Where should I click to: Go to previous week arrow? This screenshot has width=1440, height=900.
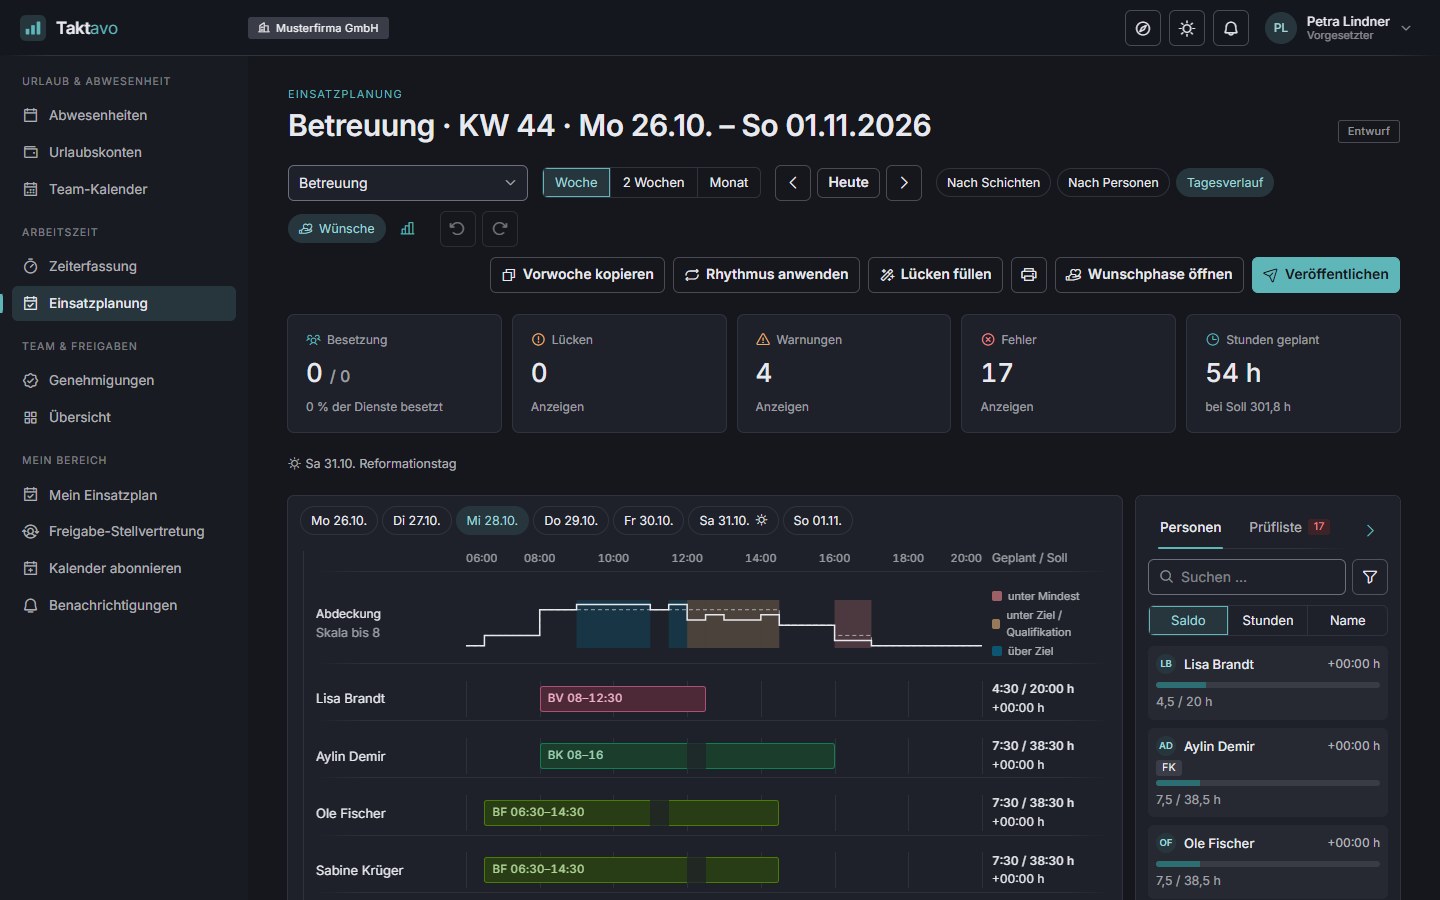coord(793,183)
